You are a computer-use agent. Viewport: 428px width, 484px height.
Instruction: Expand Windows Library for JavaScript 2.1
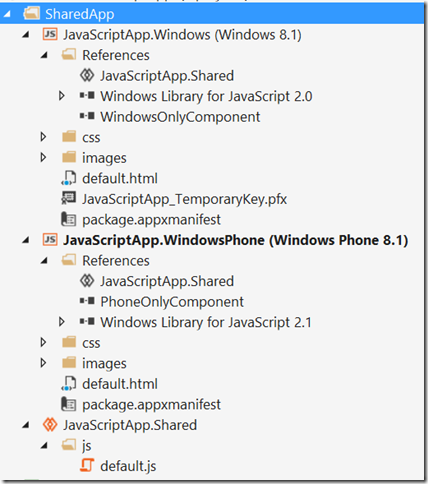[x=62, y=322]
